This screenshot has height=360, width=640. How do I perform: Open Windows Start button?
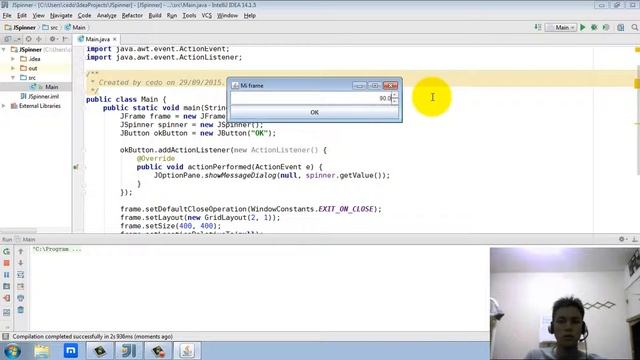12,351
